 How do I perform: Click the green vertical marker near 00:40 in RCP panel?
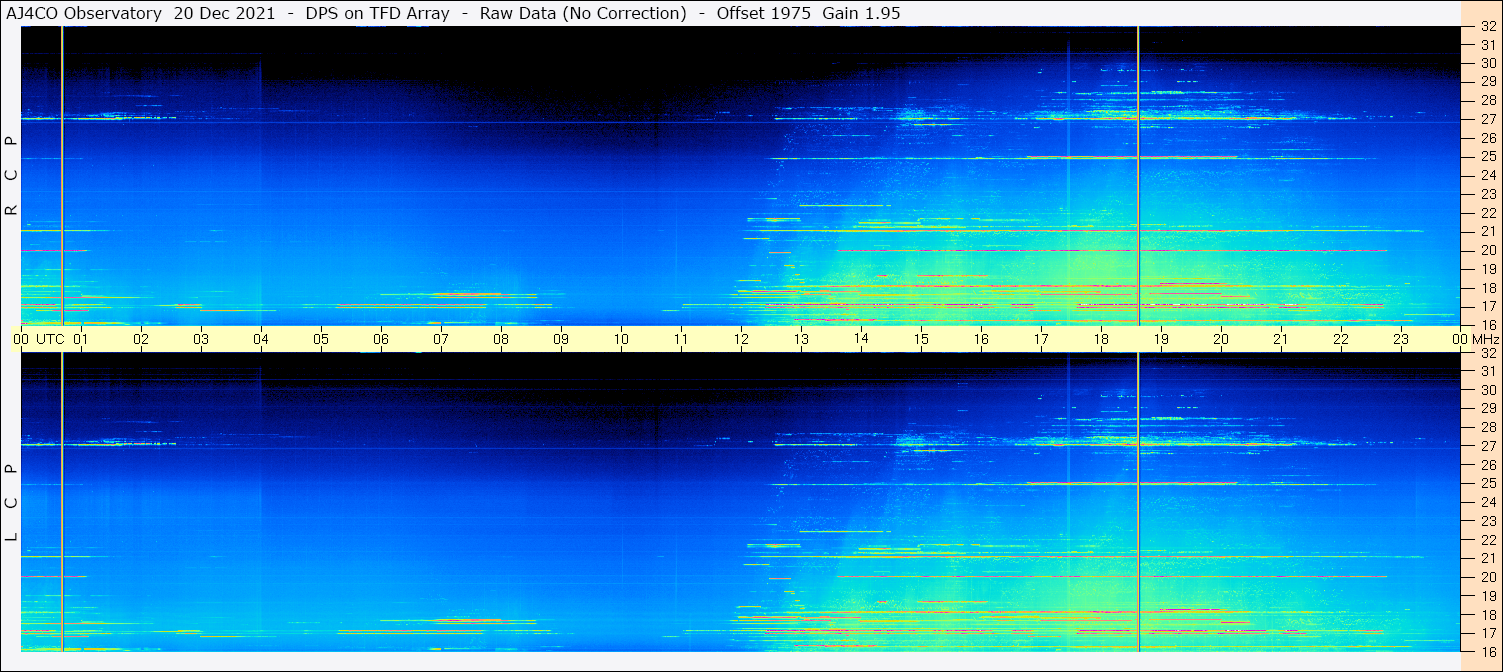pyautogui.click(x=62, y=175)
